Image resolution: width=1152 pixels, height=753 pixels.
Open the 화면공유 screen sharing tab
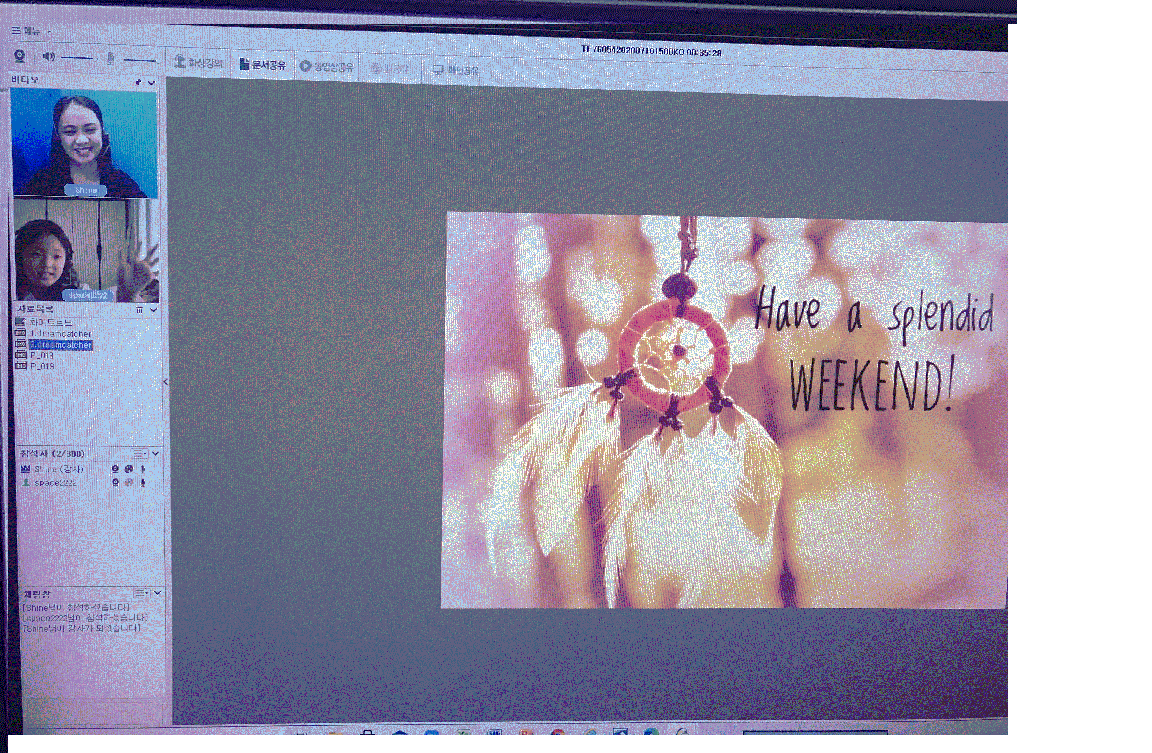(456, 70)
